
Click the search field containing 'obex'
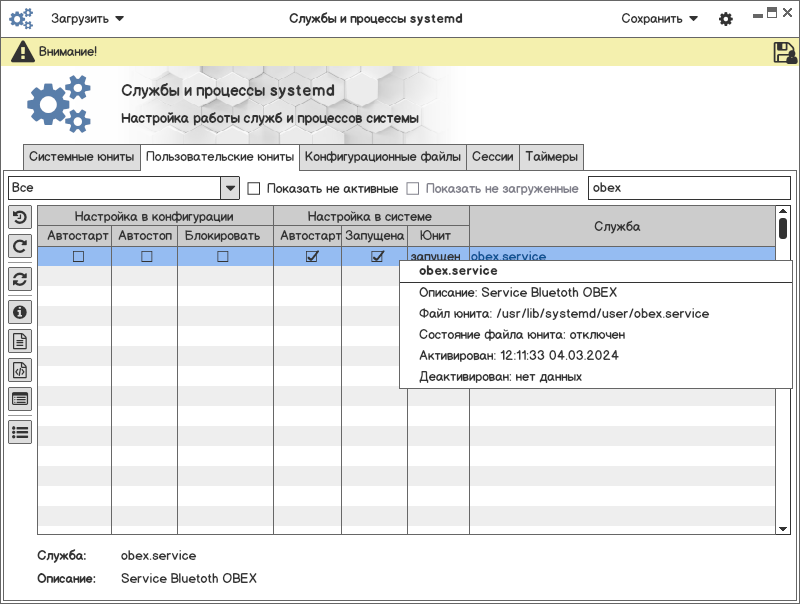pyautogui.click(x=689, y=188)
